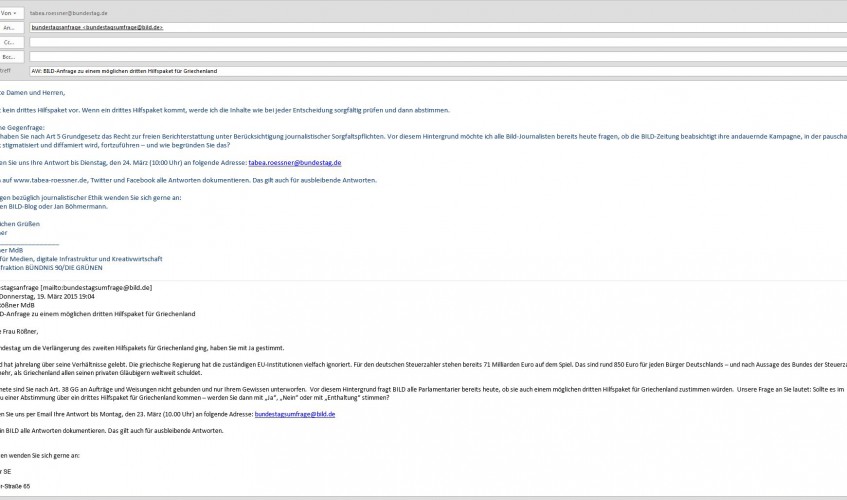
Task: Click the BÜNDNIS 90/DIE GRÜNEN signature line
Action: click(51, 268)
